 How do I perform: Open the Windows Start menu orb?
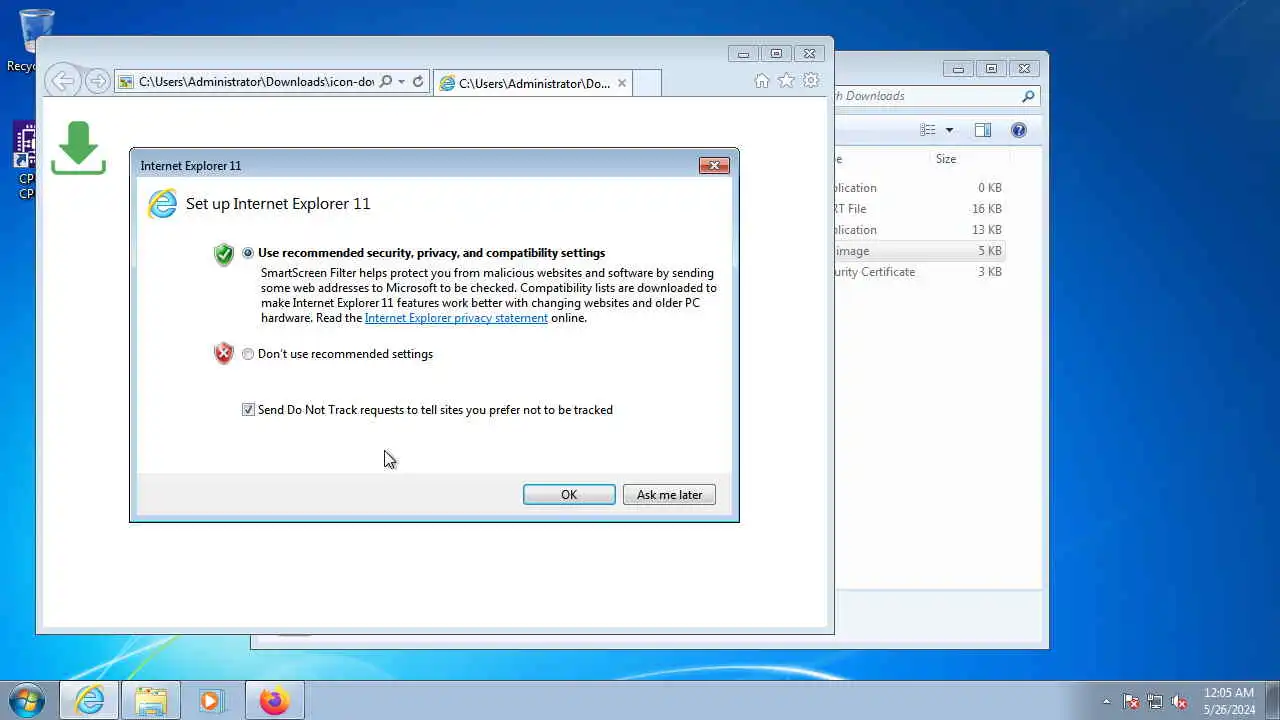27,700
